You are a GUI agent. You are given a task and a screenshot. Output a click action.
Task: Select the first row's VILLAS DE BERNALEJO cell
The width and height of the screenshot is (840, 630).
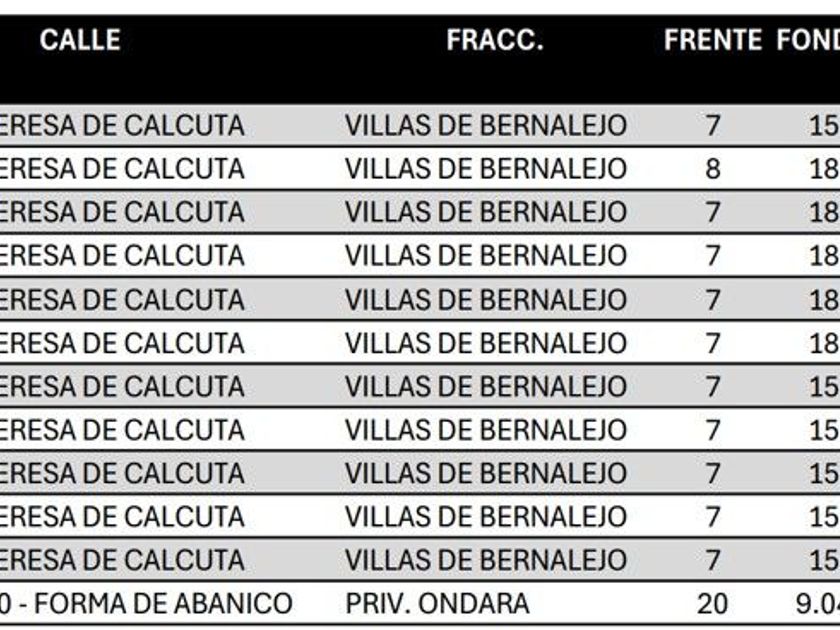486,126
